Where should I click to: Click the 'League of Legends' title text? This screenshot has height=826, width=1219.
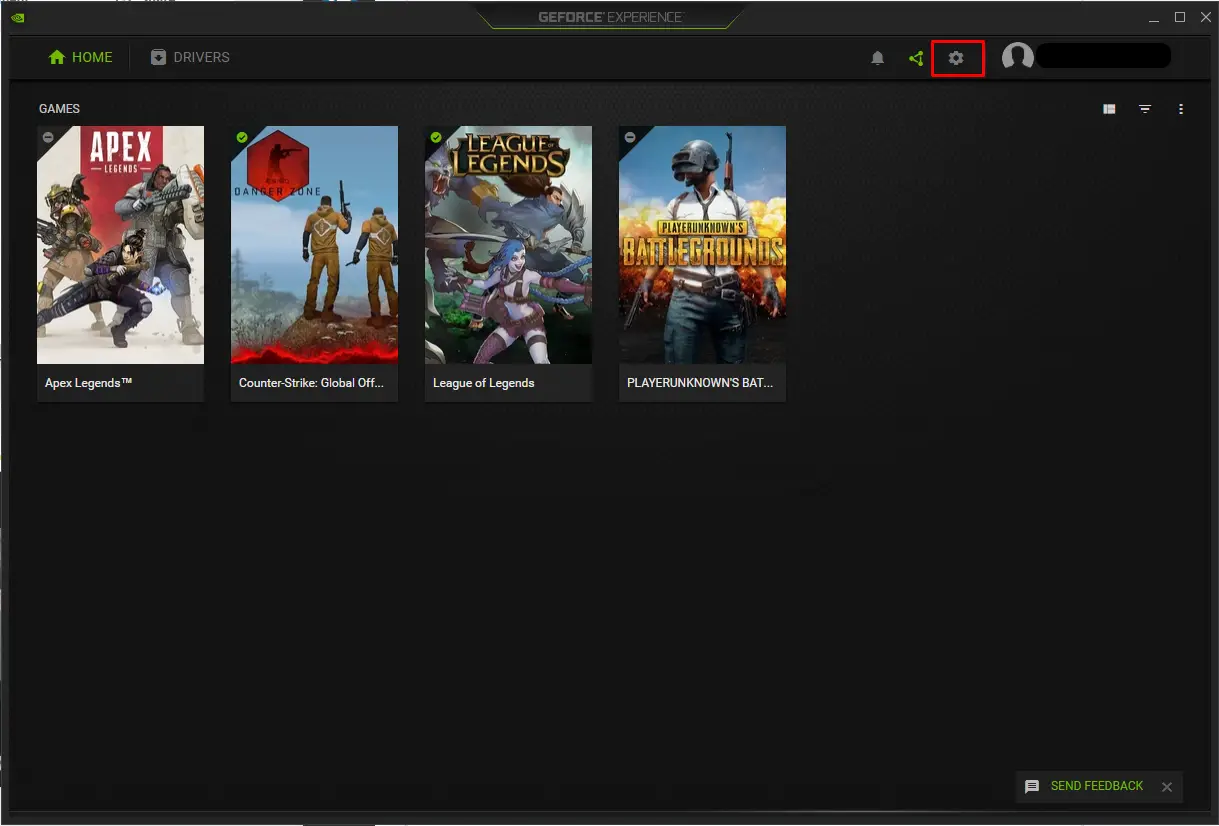tap(484, 383)
